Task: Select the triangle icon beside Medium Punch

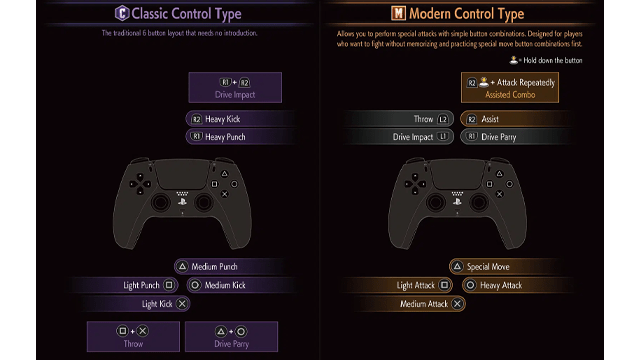Action: click(x=182, y=267)
